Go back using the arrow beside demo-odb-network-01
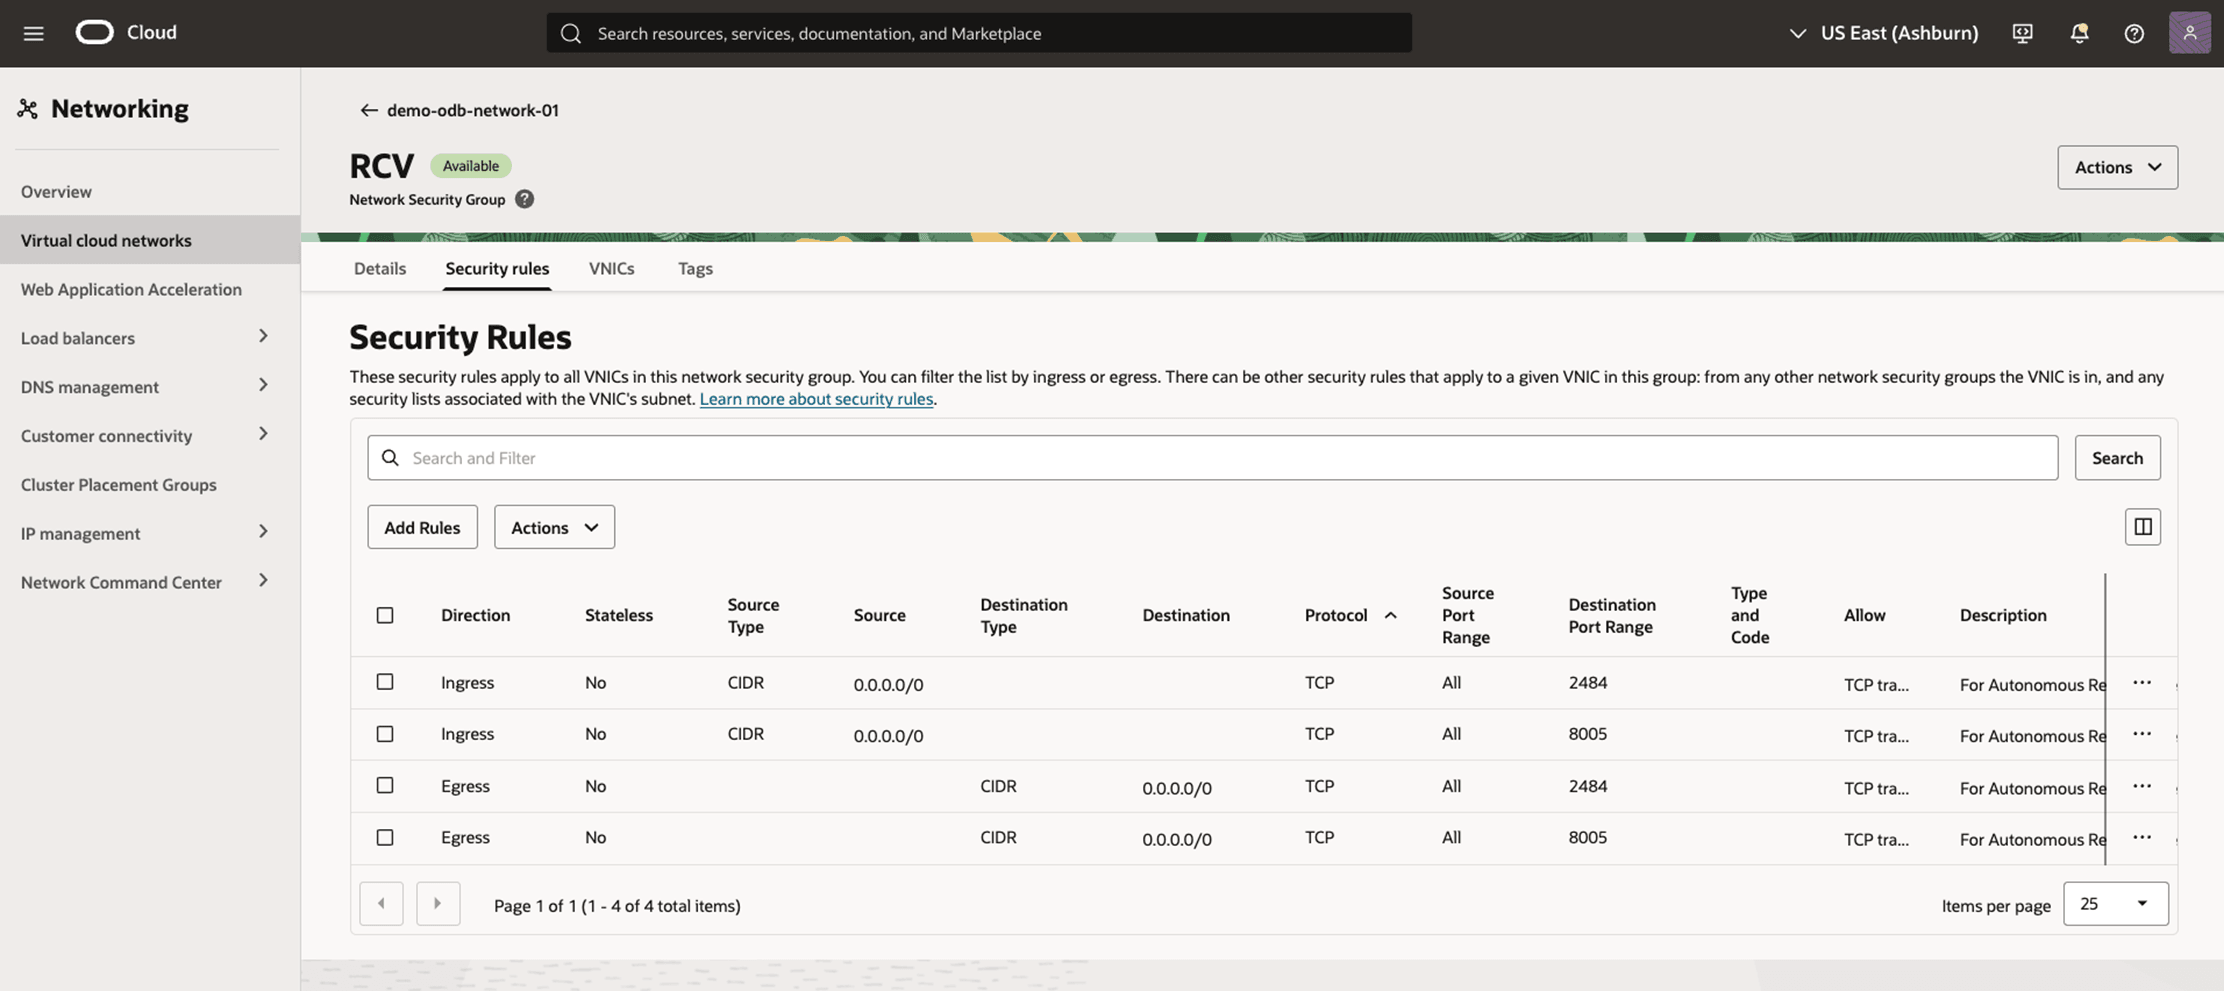The image size is (2224, 991). 369,110
